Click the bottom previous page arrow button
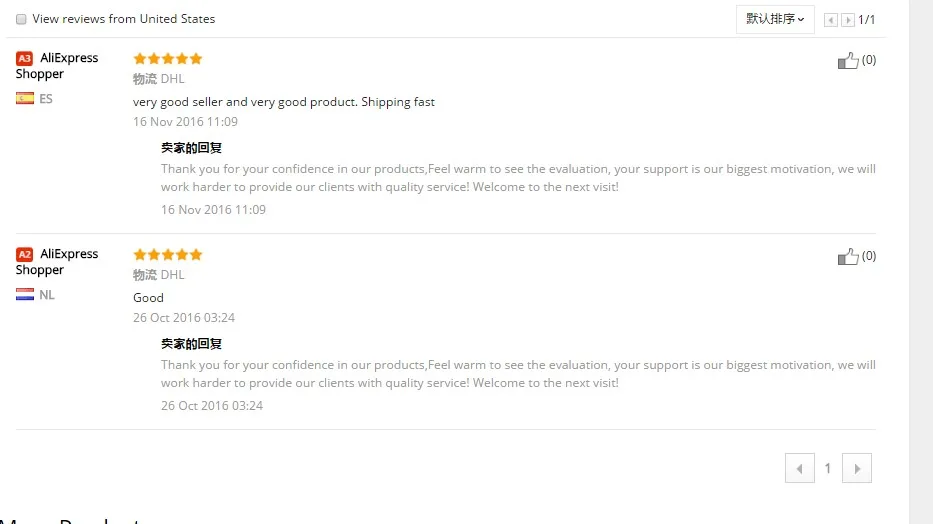Viewport: 933px width, 524px height. [799, 468]
